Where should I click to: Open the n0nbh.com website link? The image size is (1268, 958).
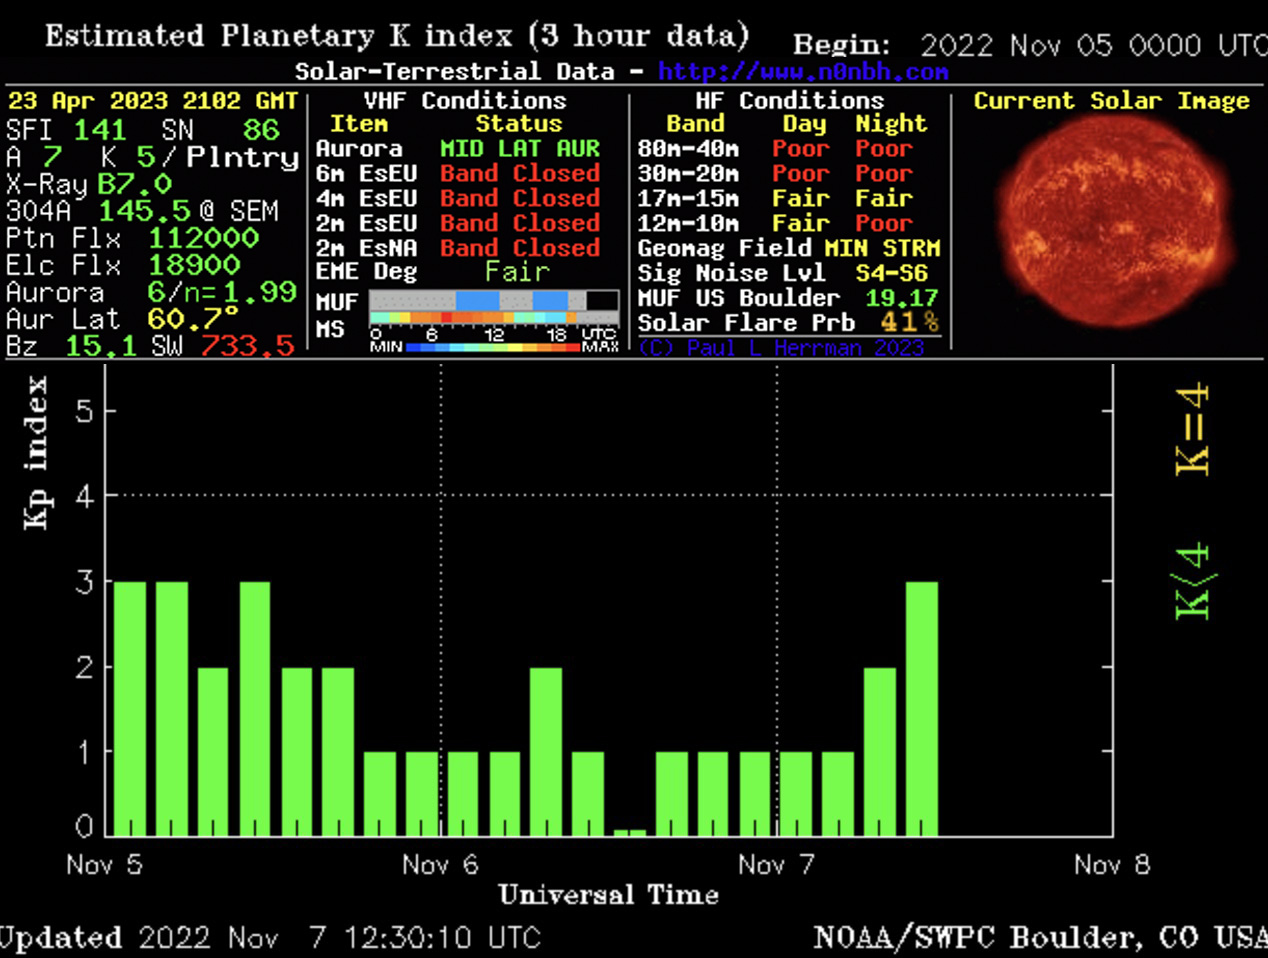[802, 72]
